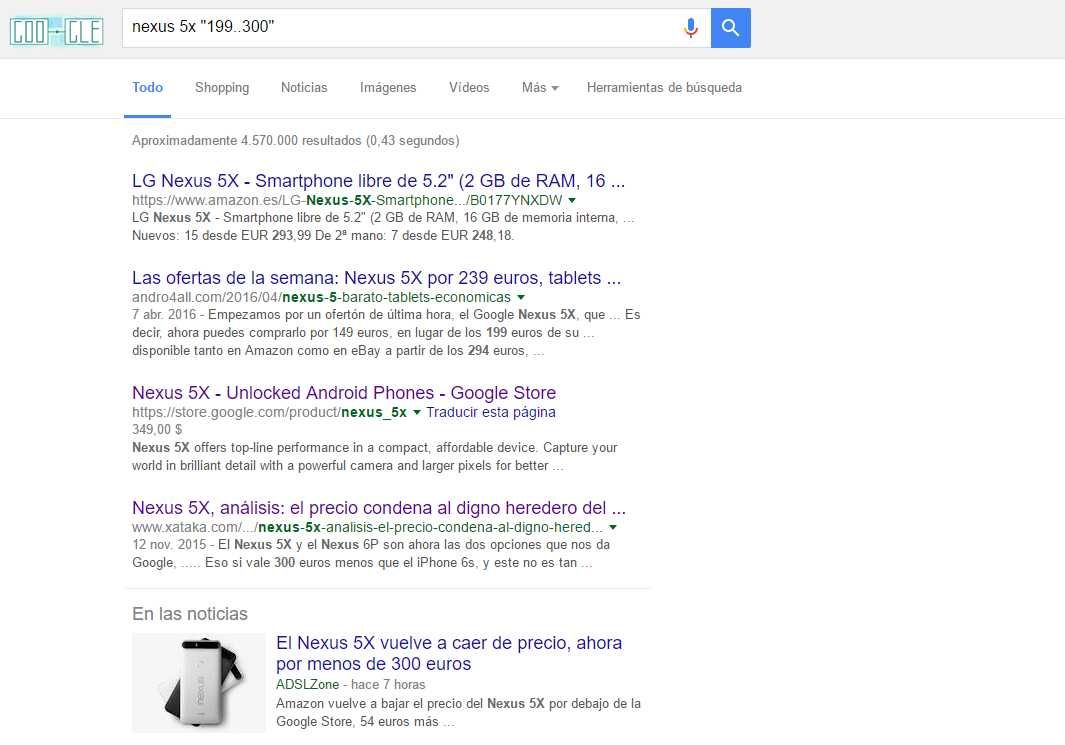Screen dimensions: 1065x745
Task: Click the store.google.com URL text
Action: pos(269,412)
